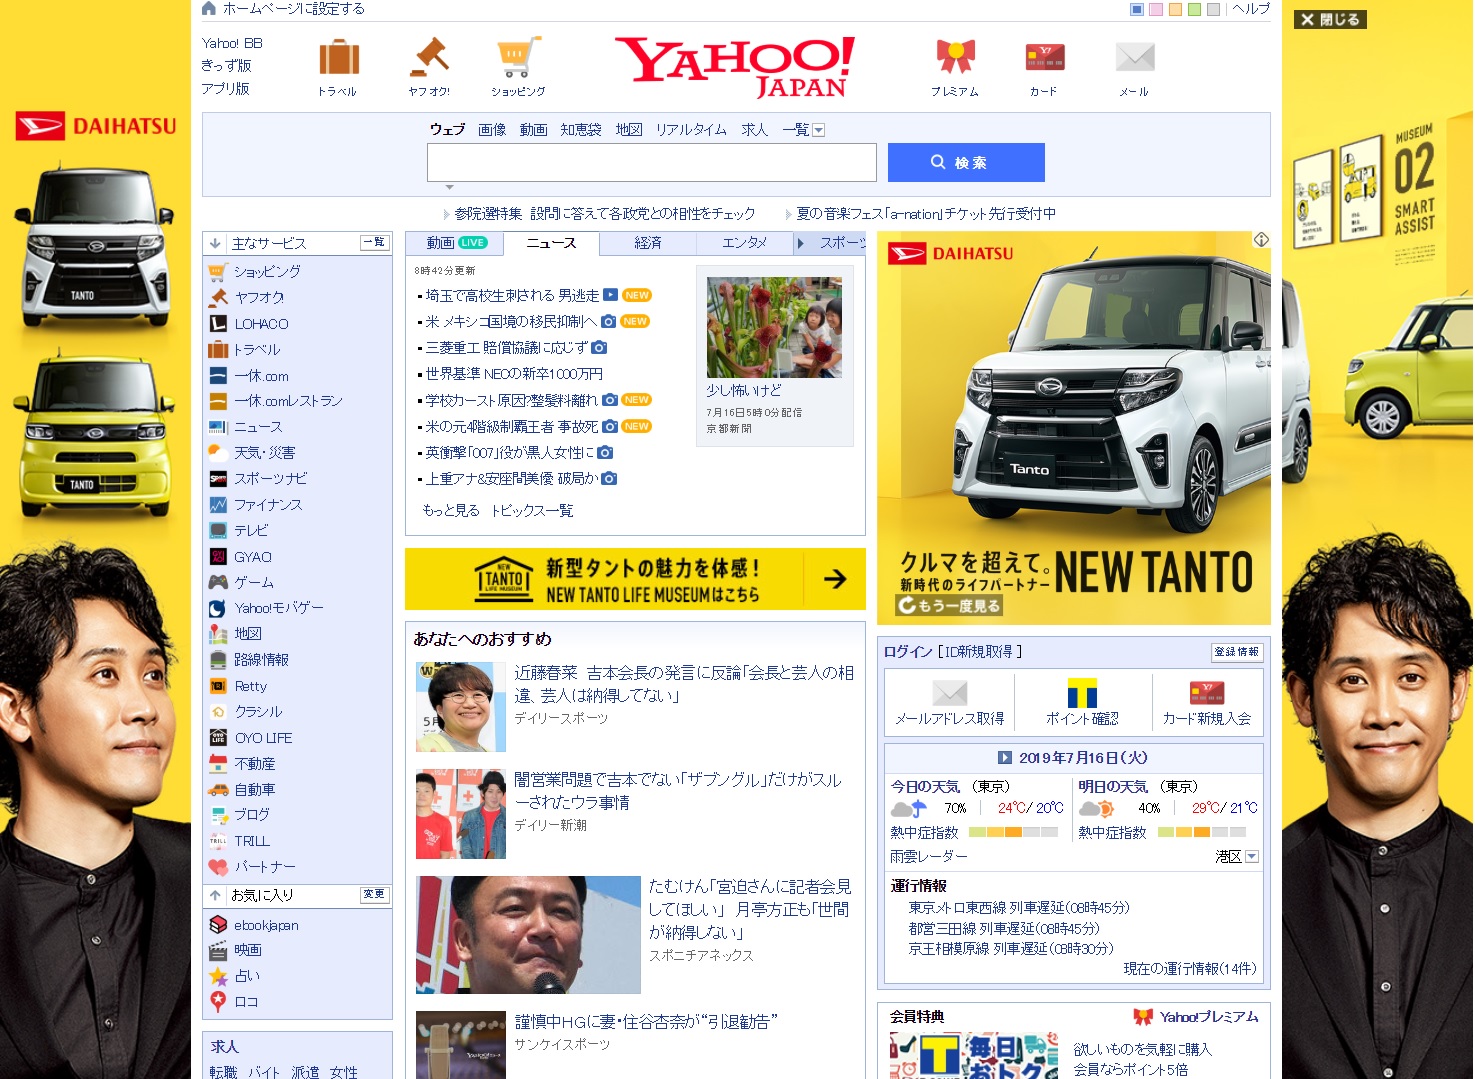The height and width of the screenshot is (1079, 1475).
Task: Open the きっず版 link under Yahoo! BB
Action: 226,66
